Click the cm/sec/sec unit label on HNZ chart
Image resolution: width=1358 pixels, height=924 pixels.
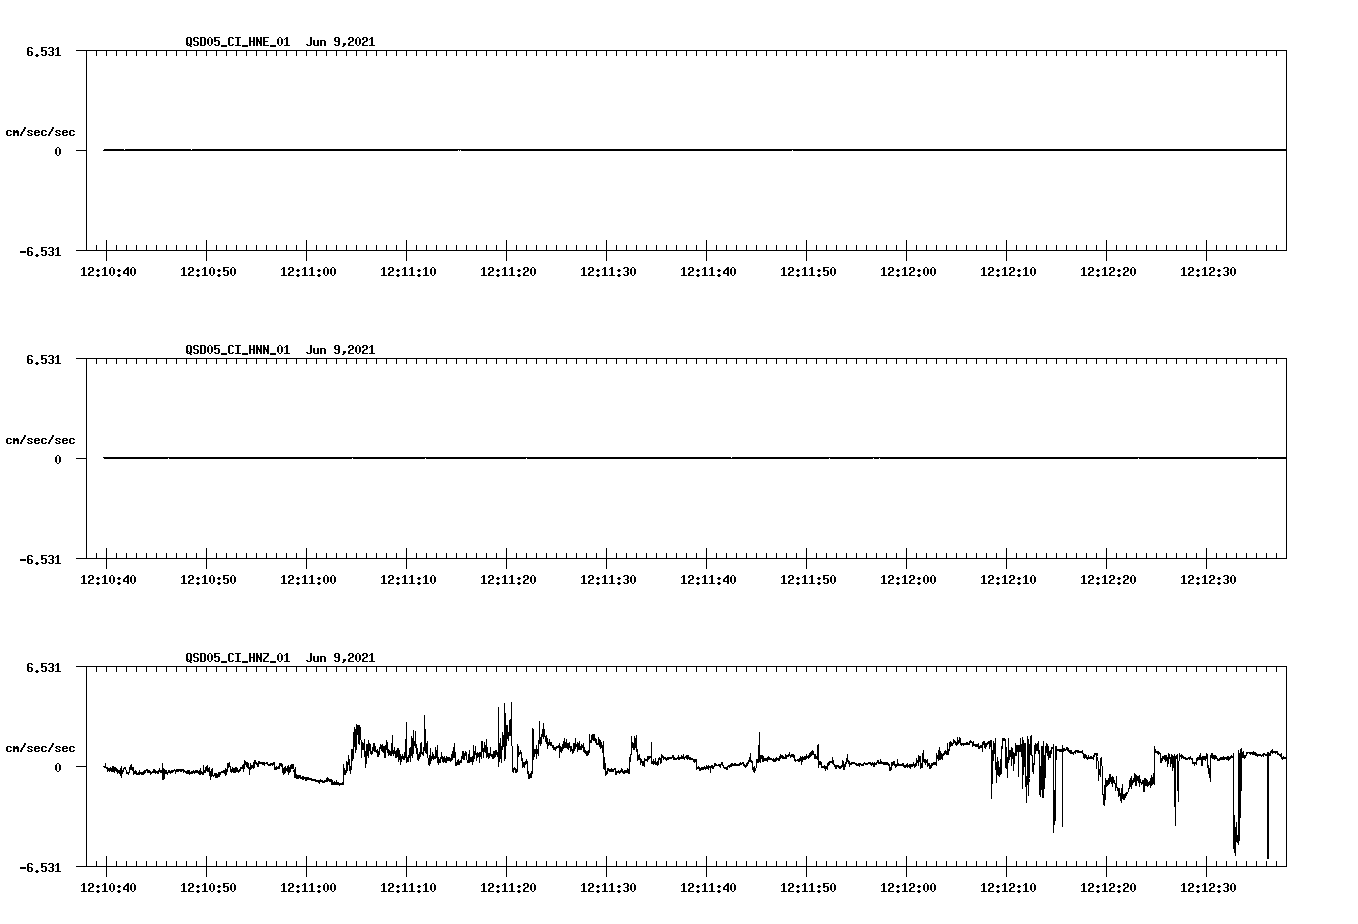tap(41, 748)
